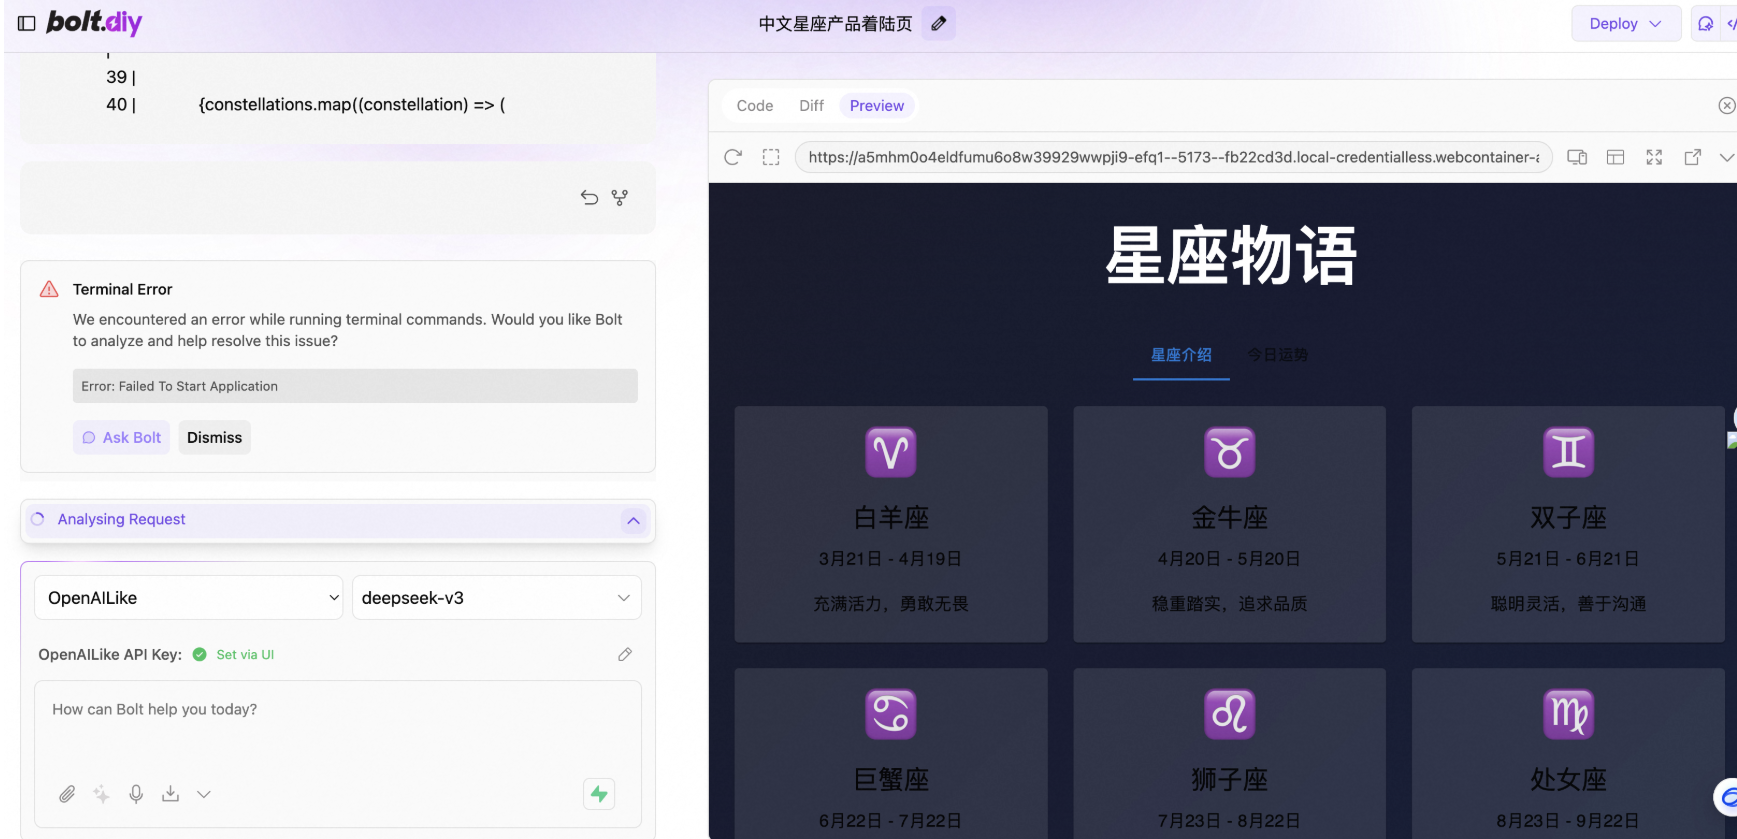1737x839 pixels.
Task: Click the bolt.diy logo
Action: click(95, 22)
